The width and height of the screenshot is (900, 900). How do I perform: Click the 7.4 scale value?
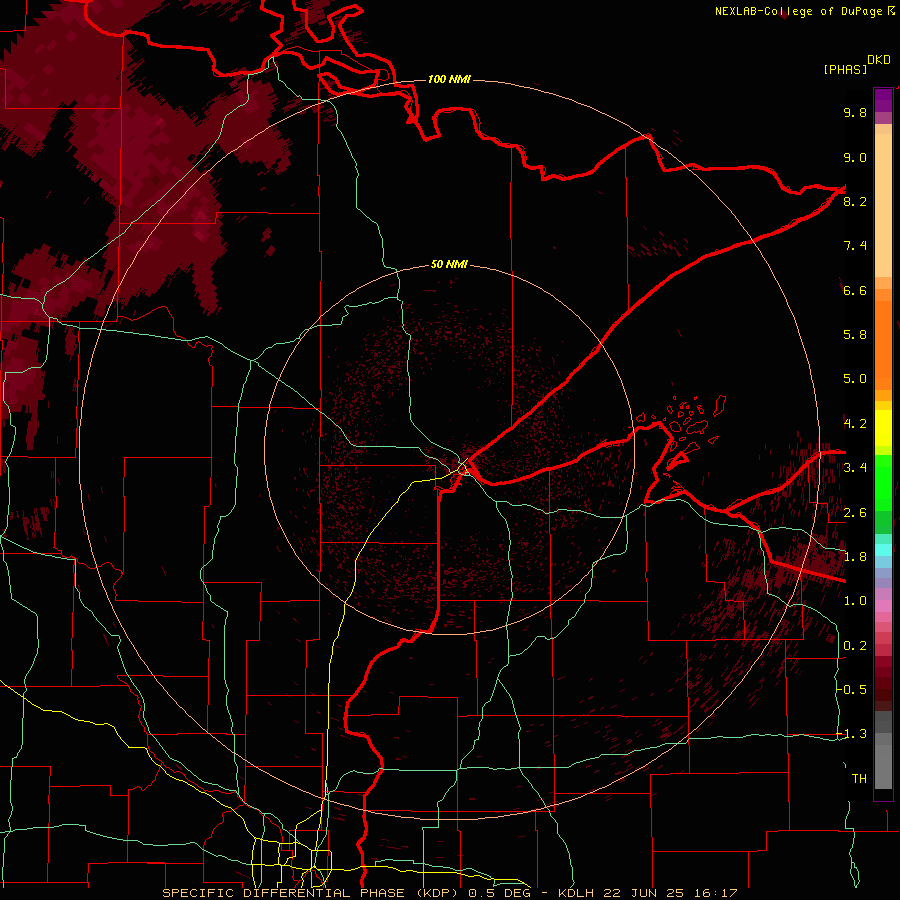pyautogui.click(x=855, y=246)
